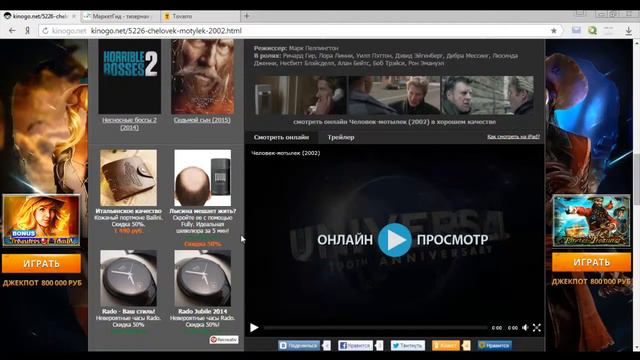The image size is (640, 360).
Task: Reload the page with refresh icon
Action: [x=45, y=31]
